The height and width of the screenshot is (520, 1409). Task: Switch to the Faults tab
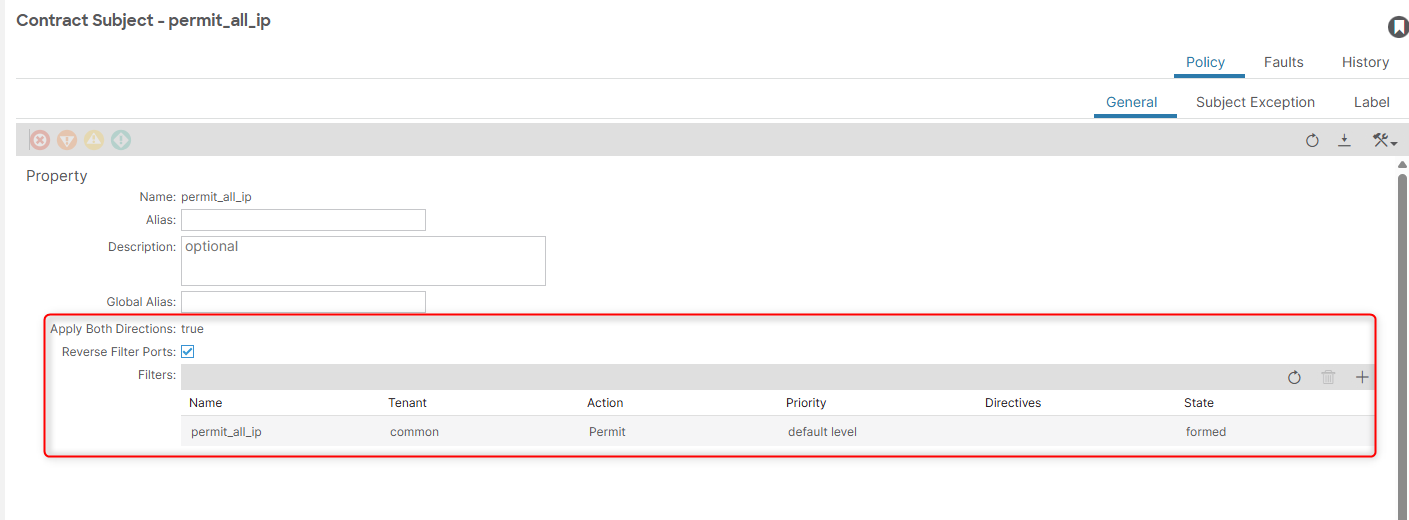coord(1283,62)
